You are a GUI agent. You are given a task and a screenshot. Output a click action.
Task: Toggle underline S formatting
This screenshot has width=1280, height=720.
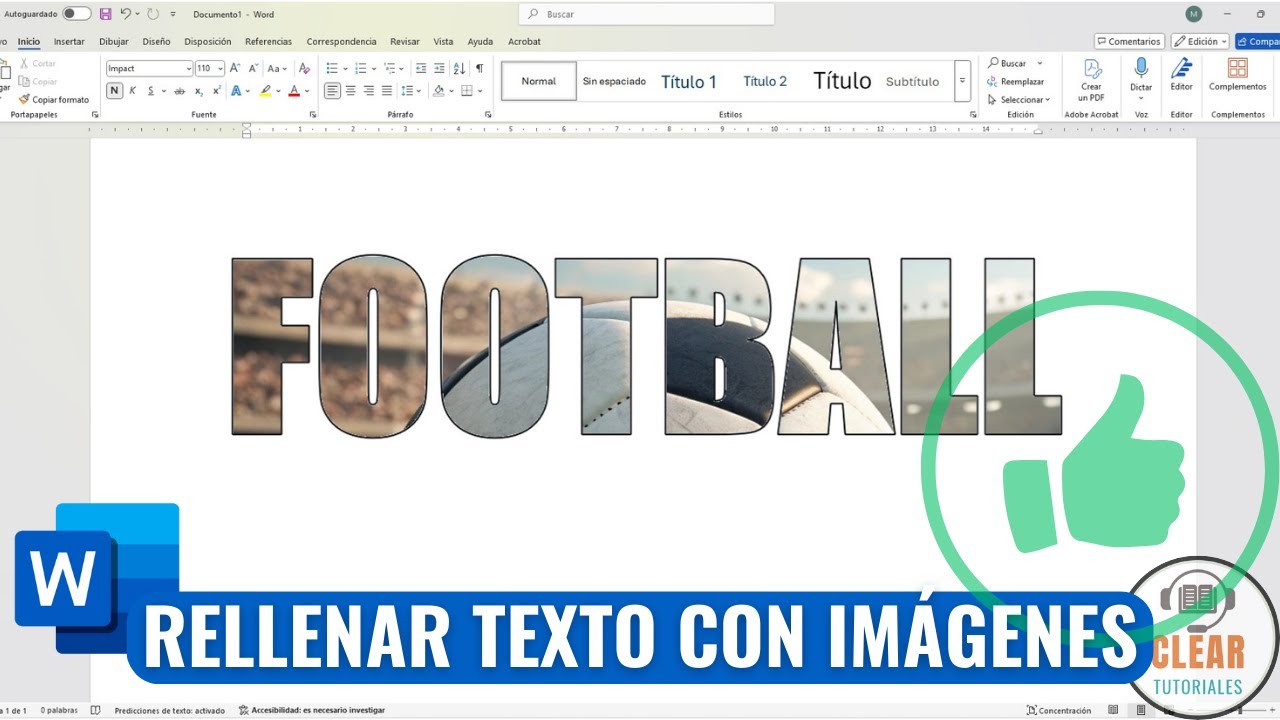pyautogui.click(x=151, y=91)
